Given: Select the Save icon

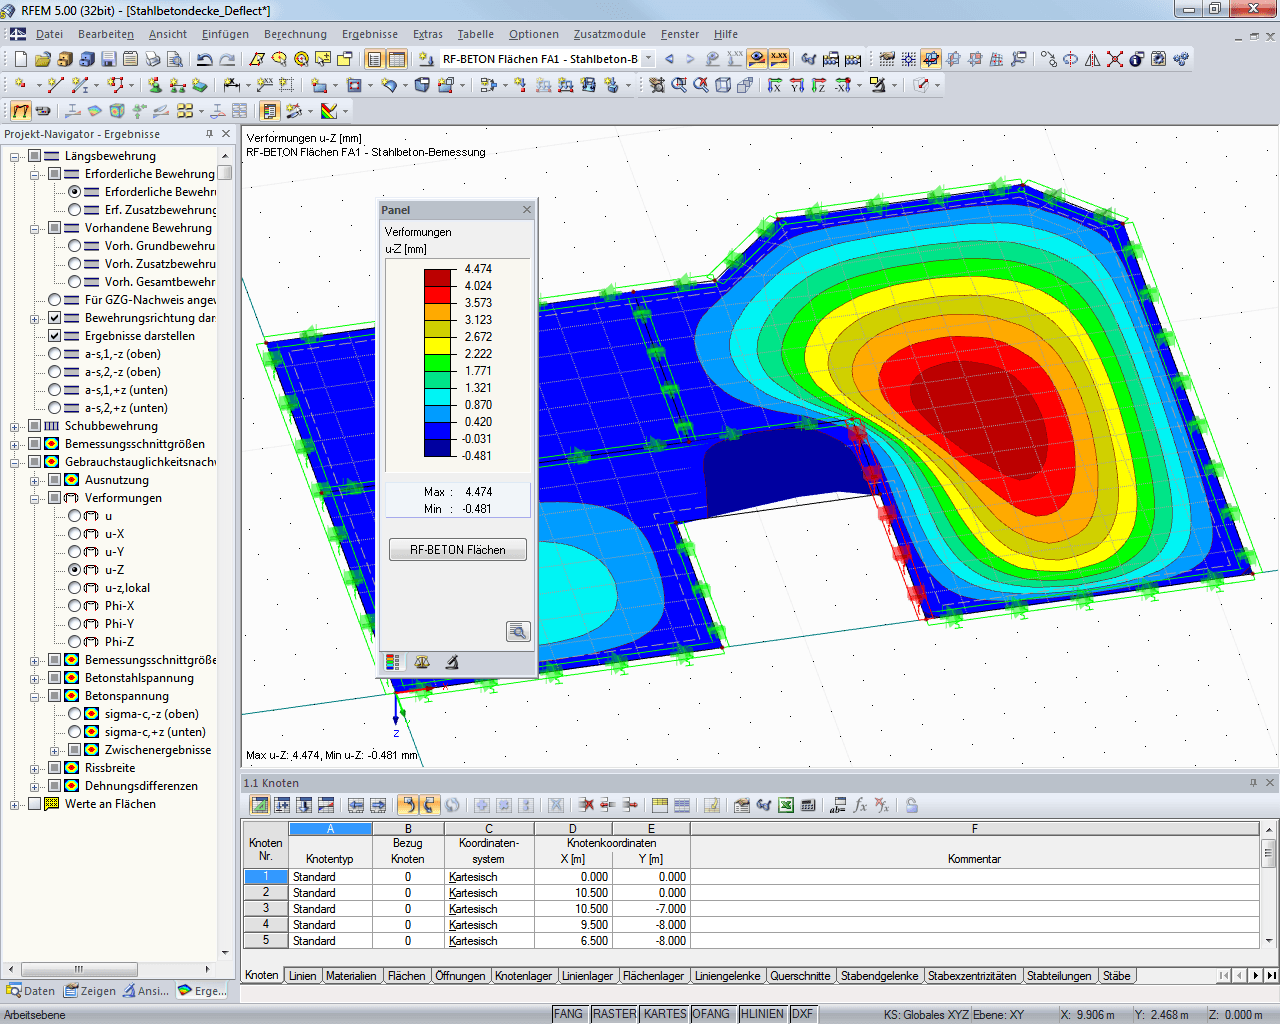Looking at the screenshot, I should [x=109, y=58].
